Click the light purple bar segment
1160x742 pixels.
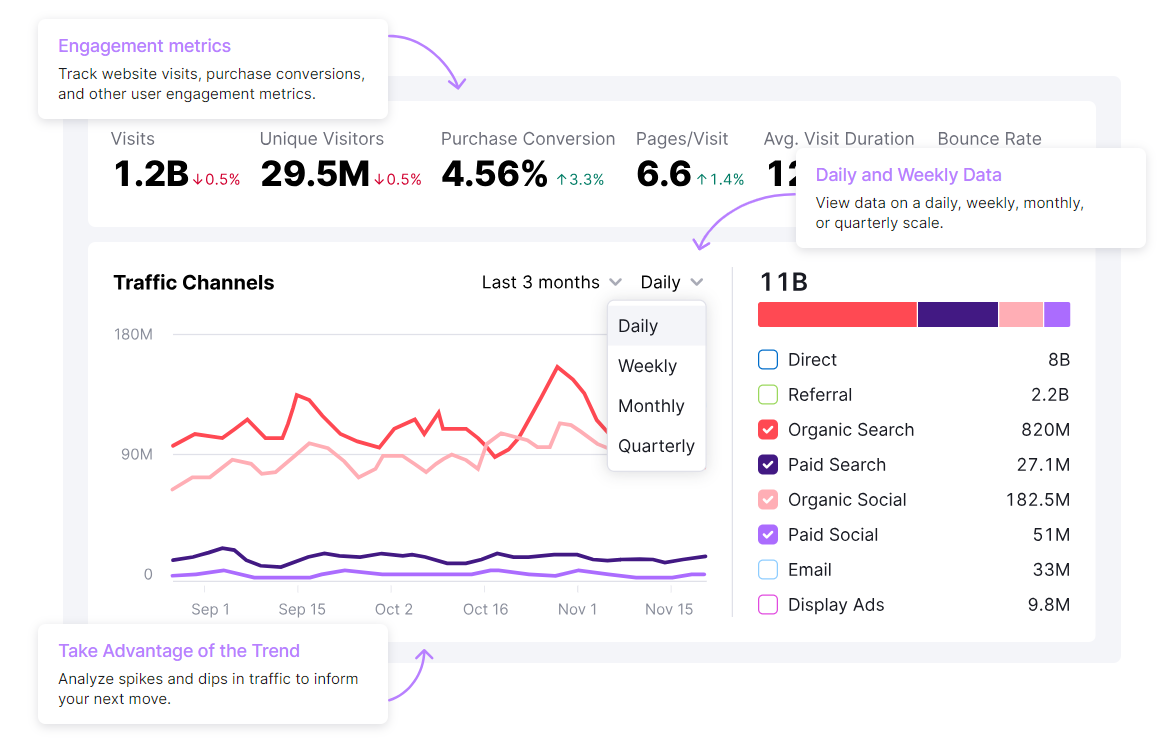[x=1057, y=314]
